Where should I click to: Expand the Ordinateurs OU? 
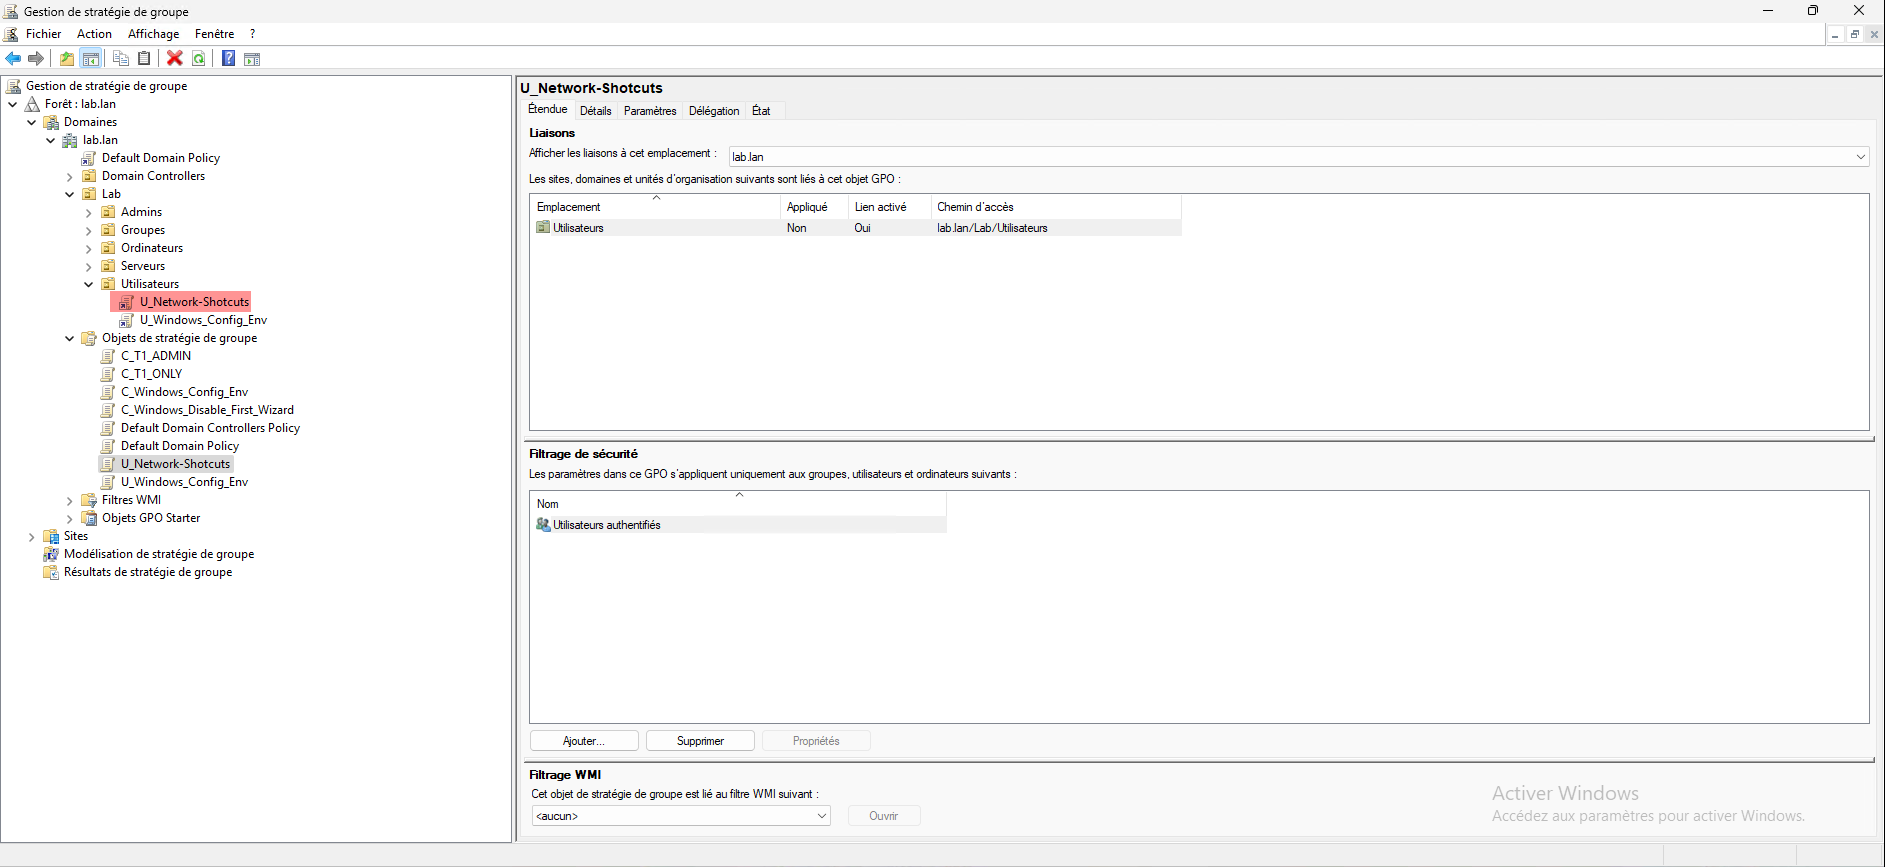pyautogui.click(x=89, y=248)
